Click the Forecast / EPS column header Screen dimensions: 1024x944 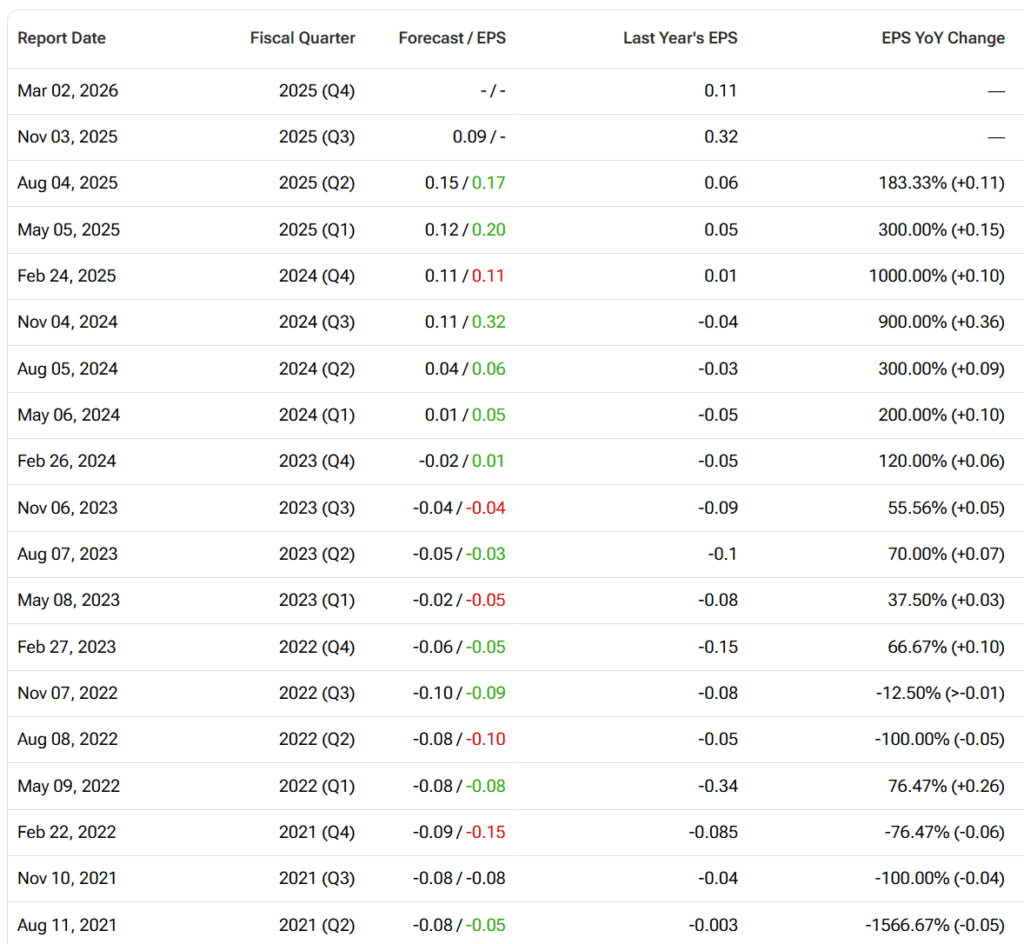click(x=452, y=38)
